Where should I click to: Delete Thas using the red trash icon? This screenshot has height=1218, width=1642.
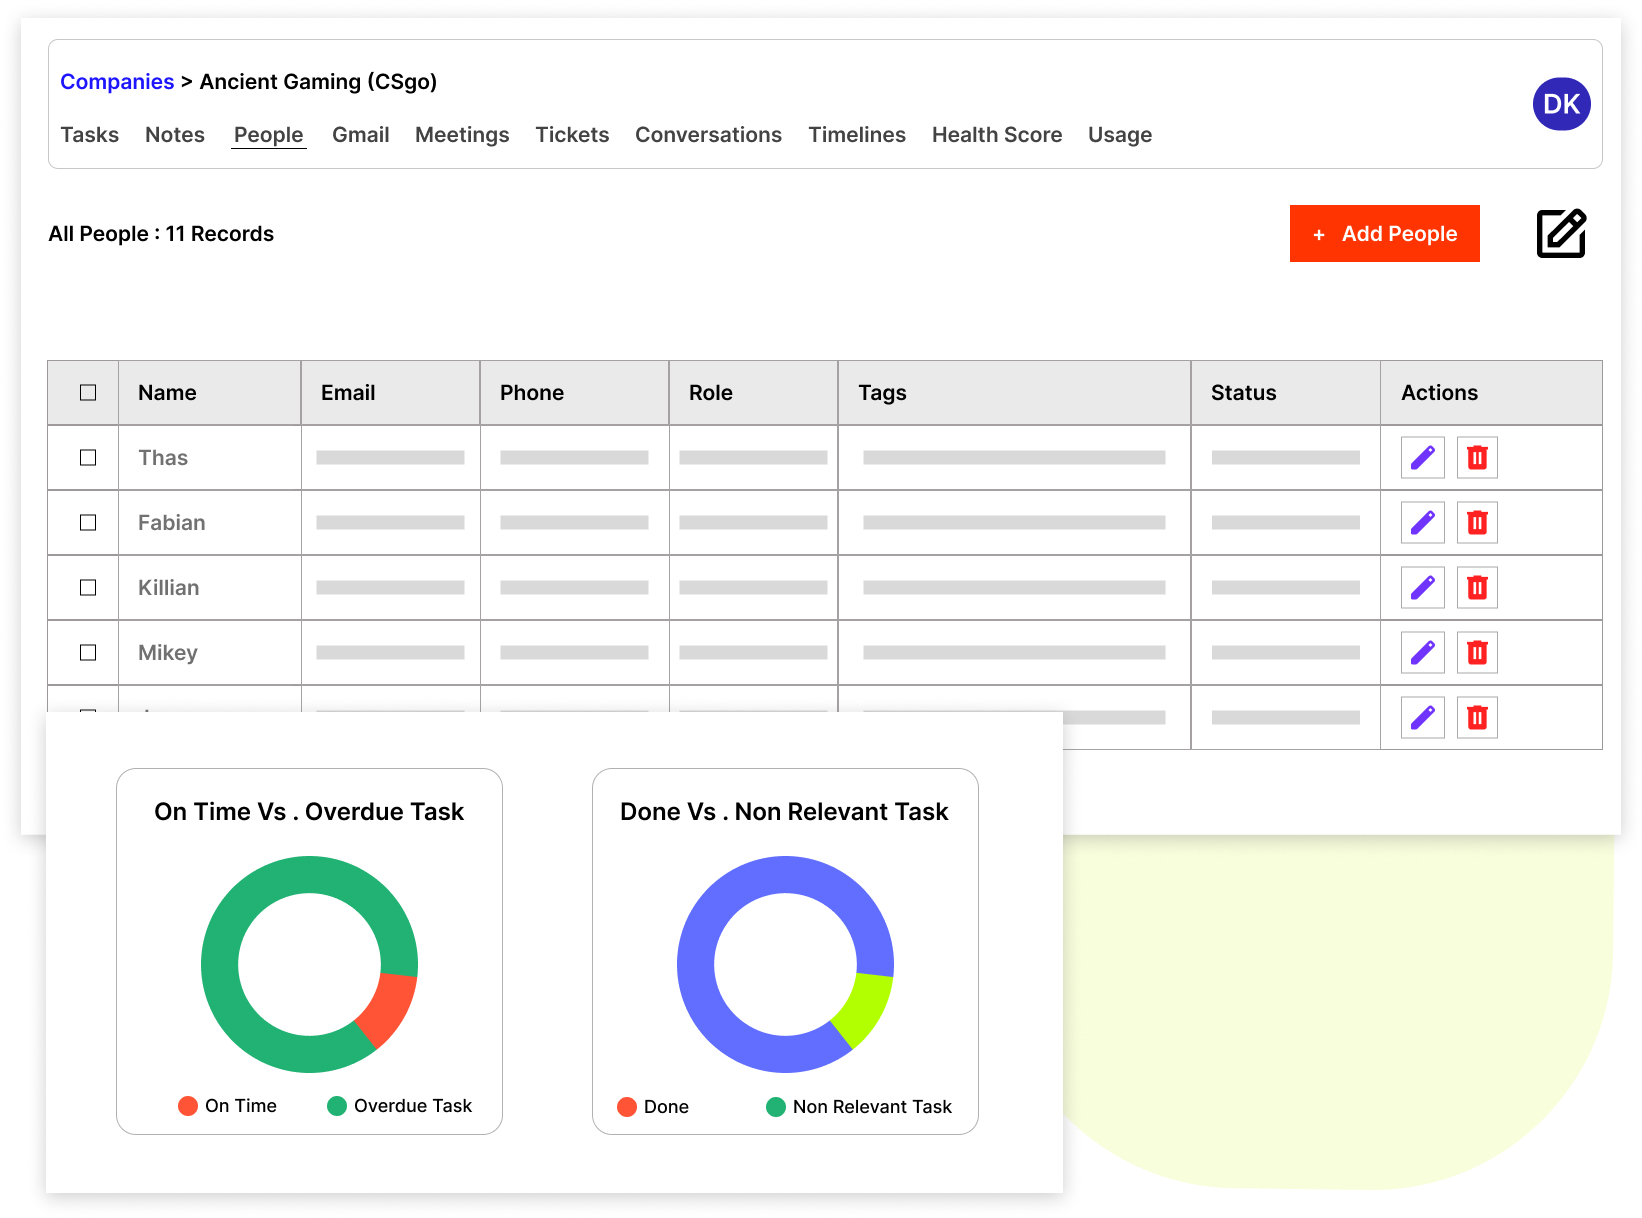pos(1477,458)
